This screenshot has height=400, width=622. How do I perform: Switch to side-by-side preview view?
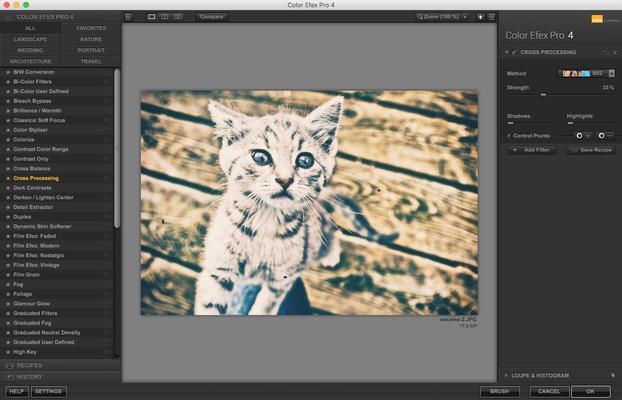click(x=178, y=17)
